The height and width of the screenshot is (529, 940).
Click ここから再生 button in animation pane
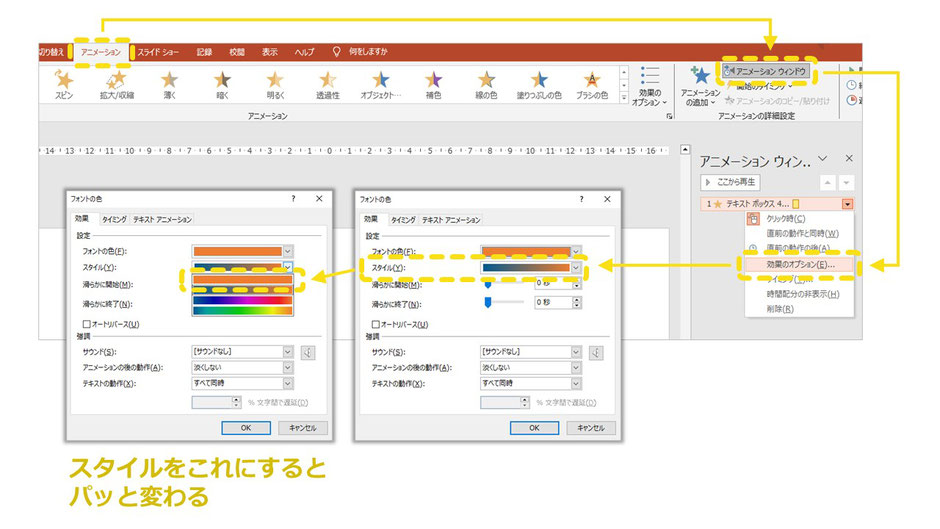point(730,182)
